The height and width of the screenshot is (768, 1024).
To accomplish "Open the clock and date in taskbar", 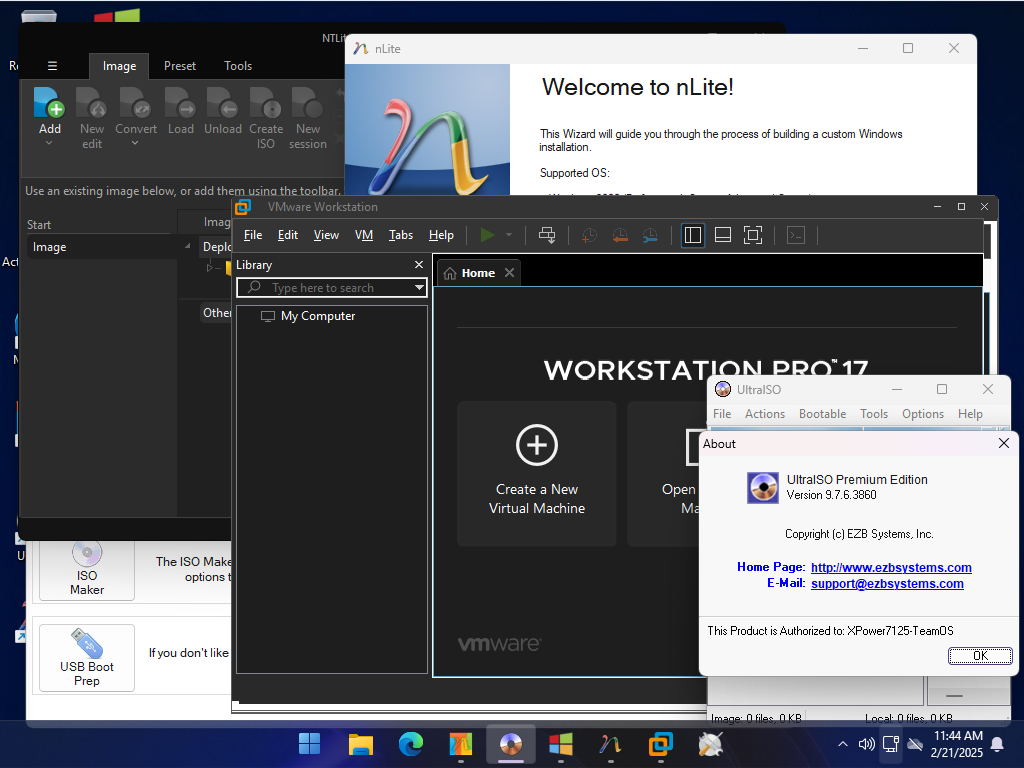I will tap(957, 744).
